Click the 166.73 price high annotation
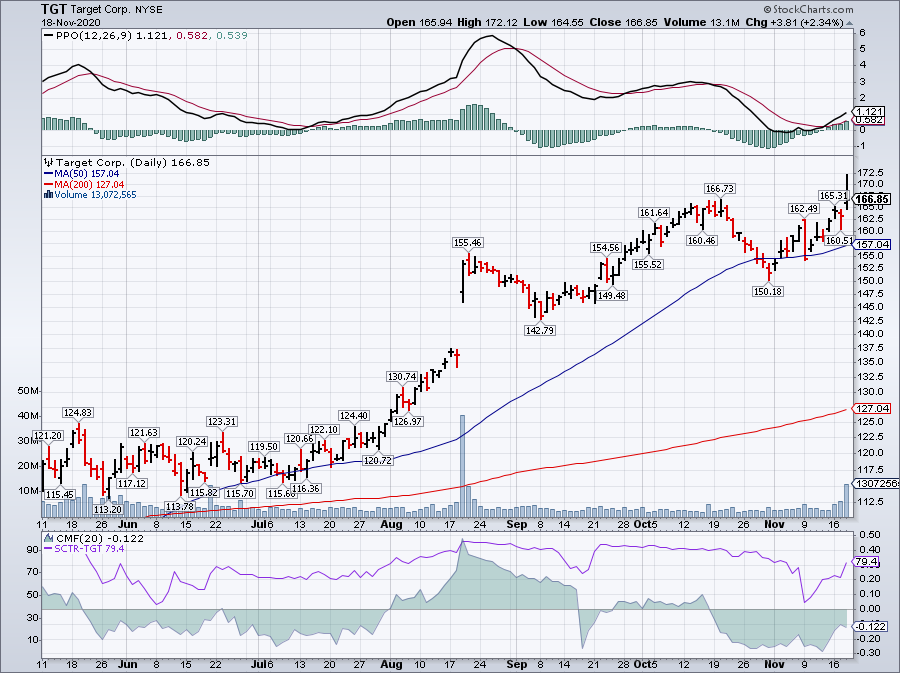This screenshot has height=673, width=900. [720, 189]
